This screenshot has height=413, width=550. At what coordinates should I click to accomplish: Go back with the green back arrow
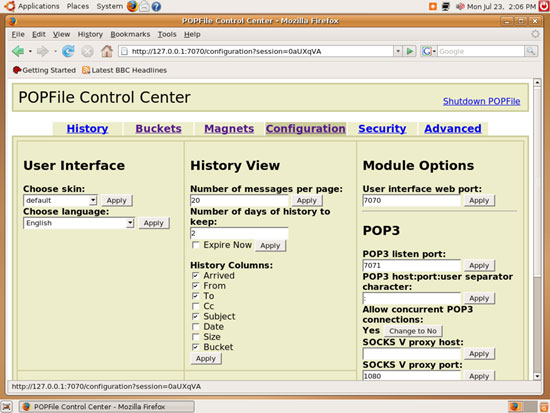pyautogui.click(x=18, y=52)
